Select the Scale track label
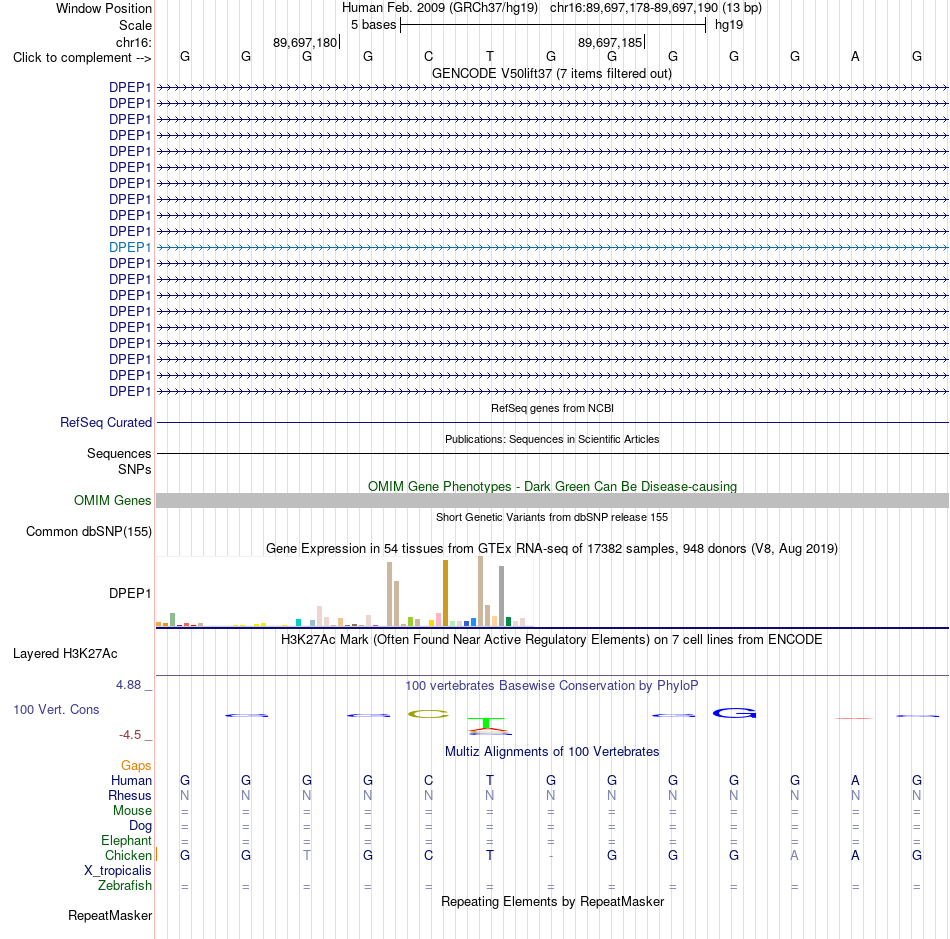The width and height of the screenshot is (950, 939). coord(135,25)
